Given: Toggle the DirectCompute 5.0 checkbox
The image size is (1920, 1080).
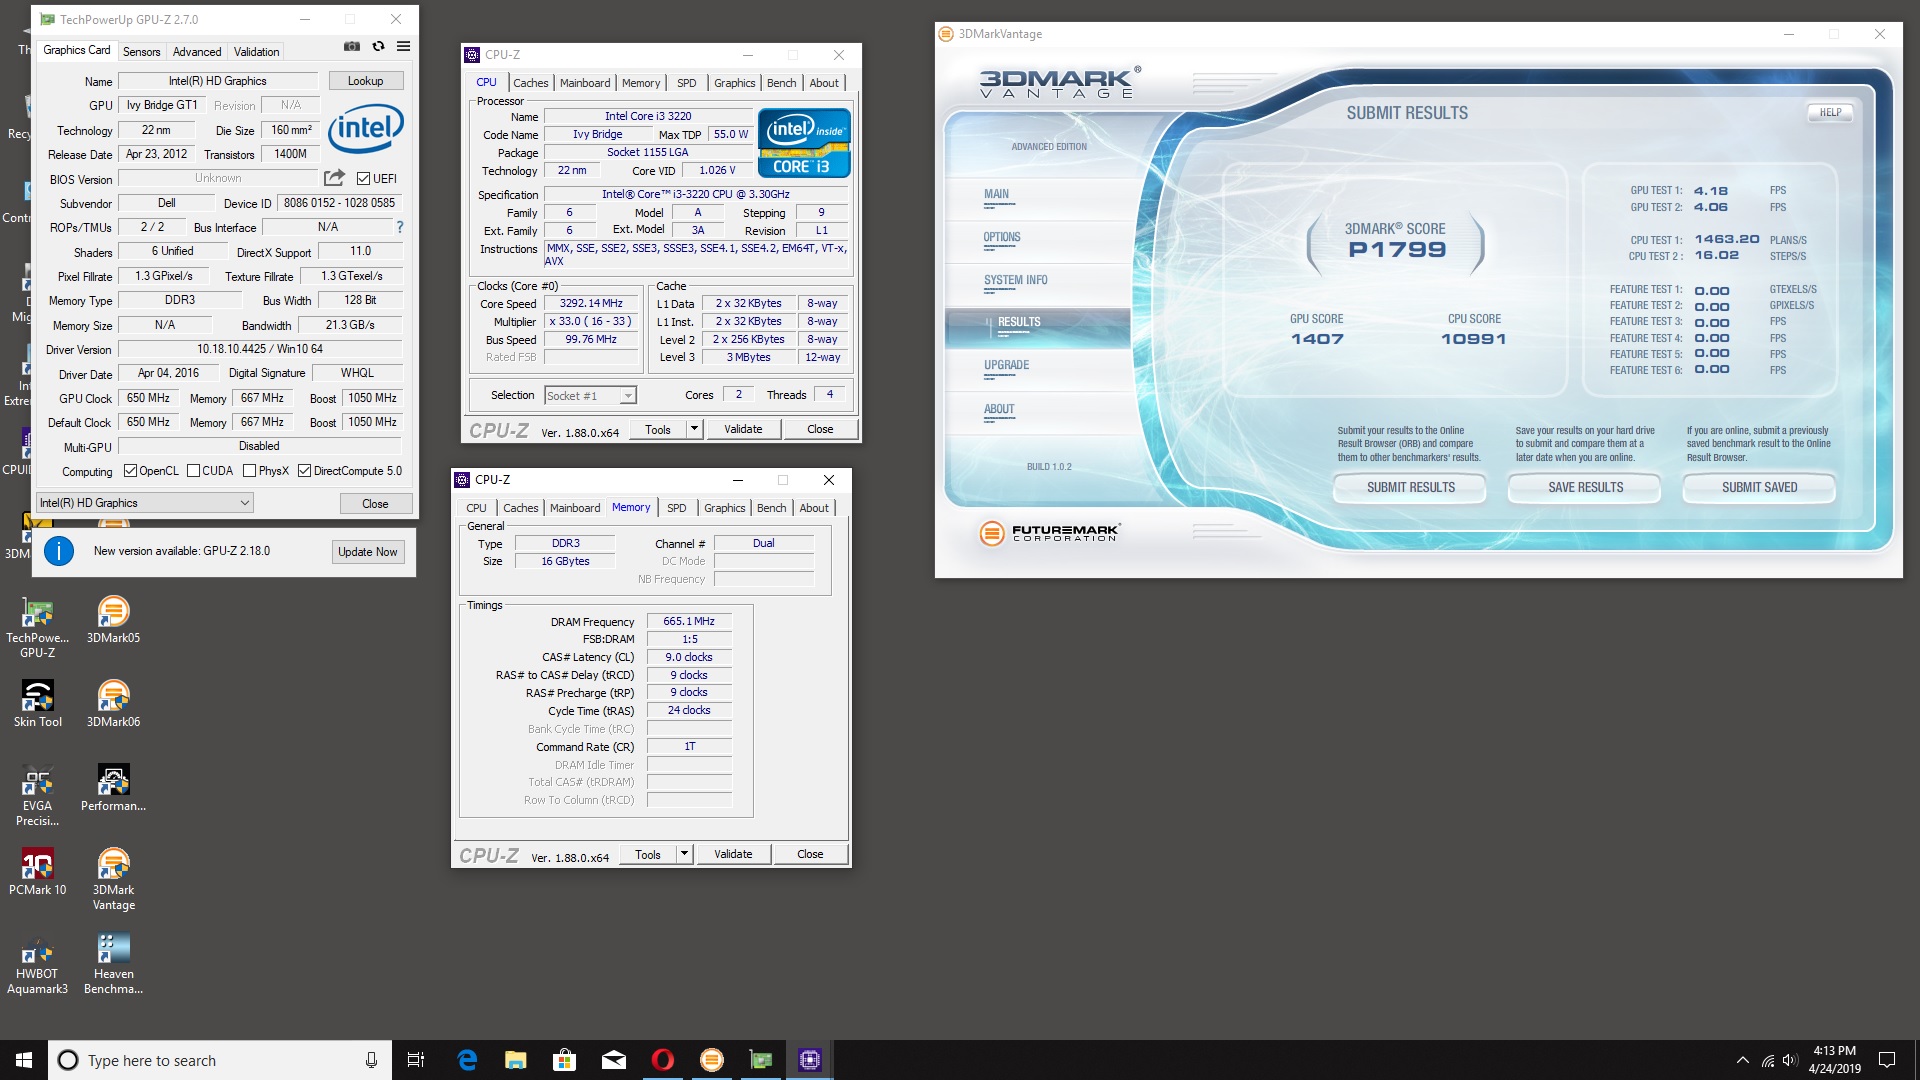Looking at the screenshot, I should tap(304, 471).
